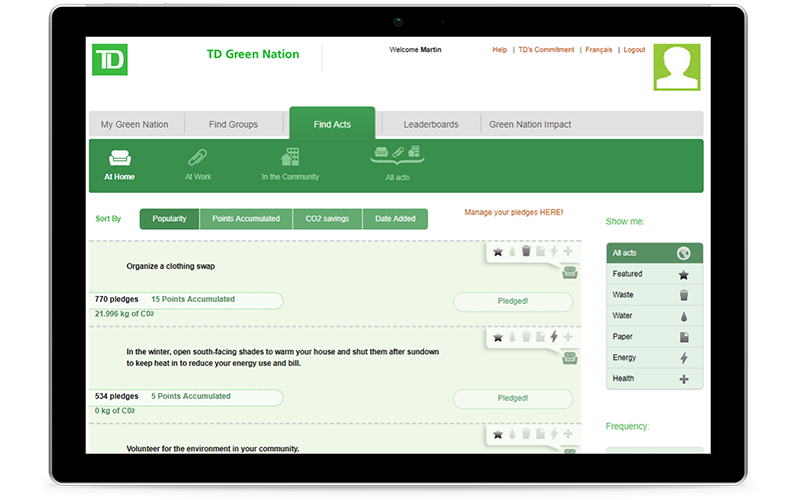Select the All acts combined icon

(397, 155)
